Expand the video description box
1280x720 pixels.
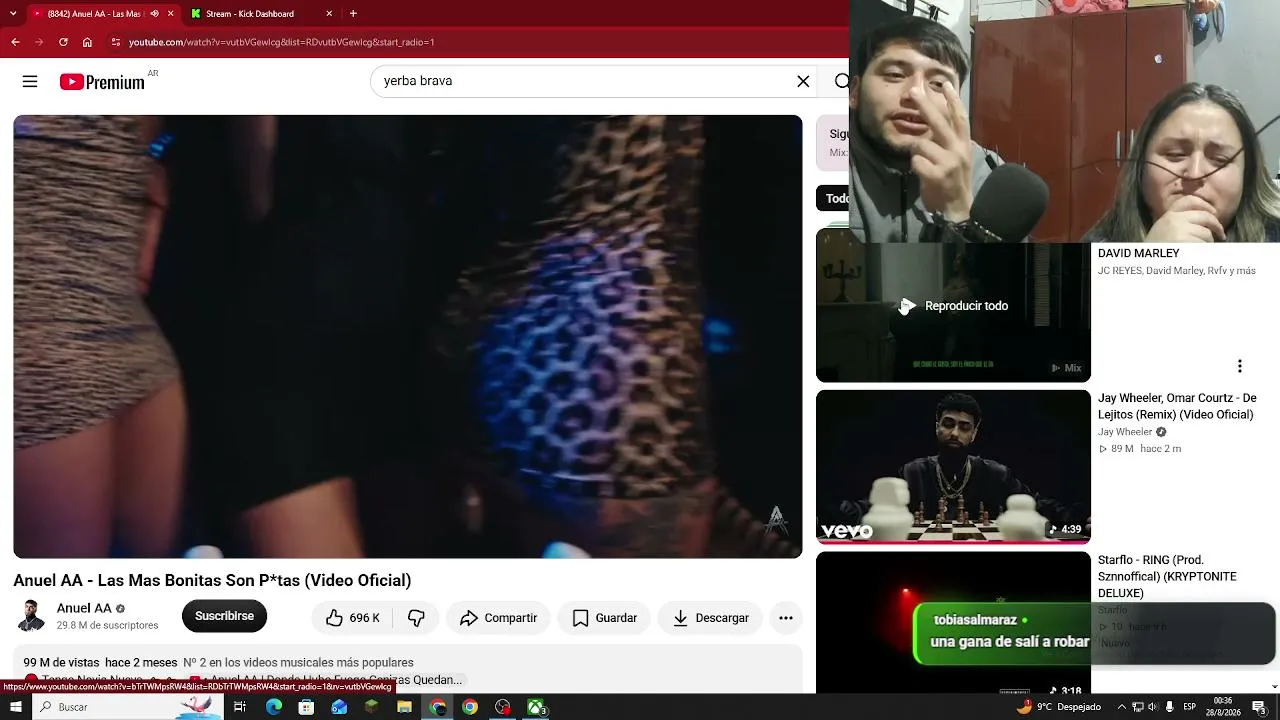point(408,670)
